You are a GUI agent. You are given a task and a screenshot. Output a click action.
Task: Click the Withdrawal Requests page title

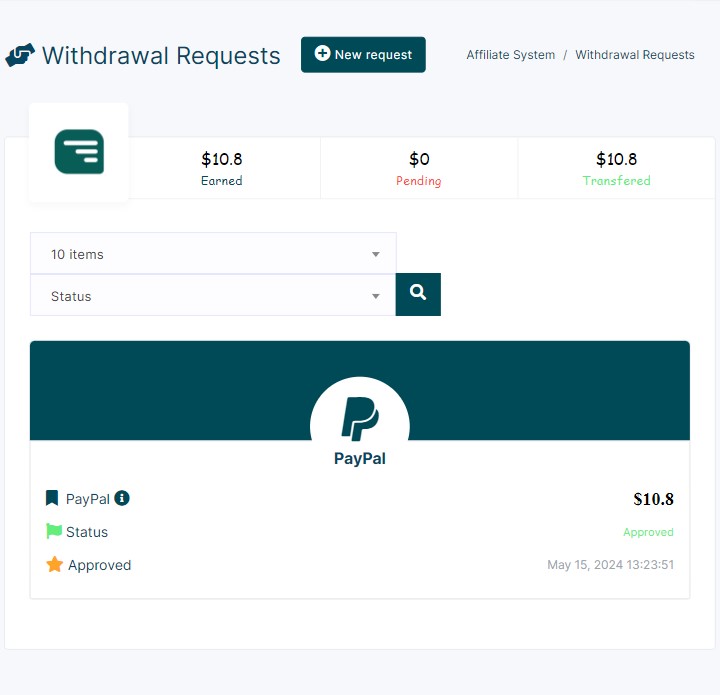pyautogui.click(x=161, y=56)
